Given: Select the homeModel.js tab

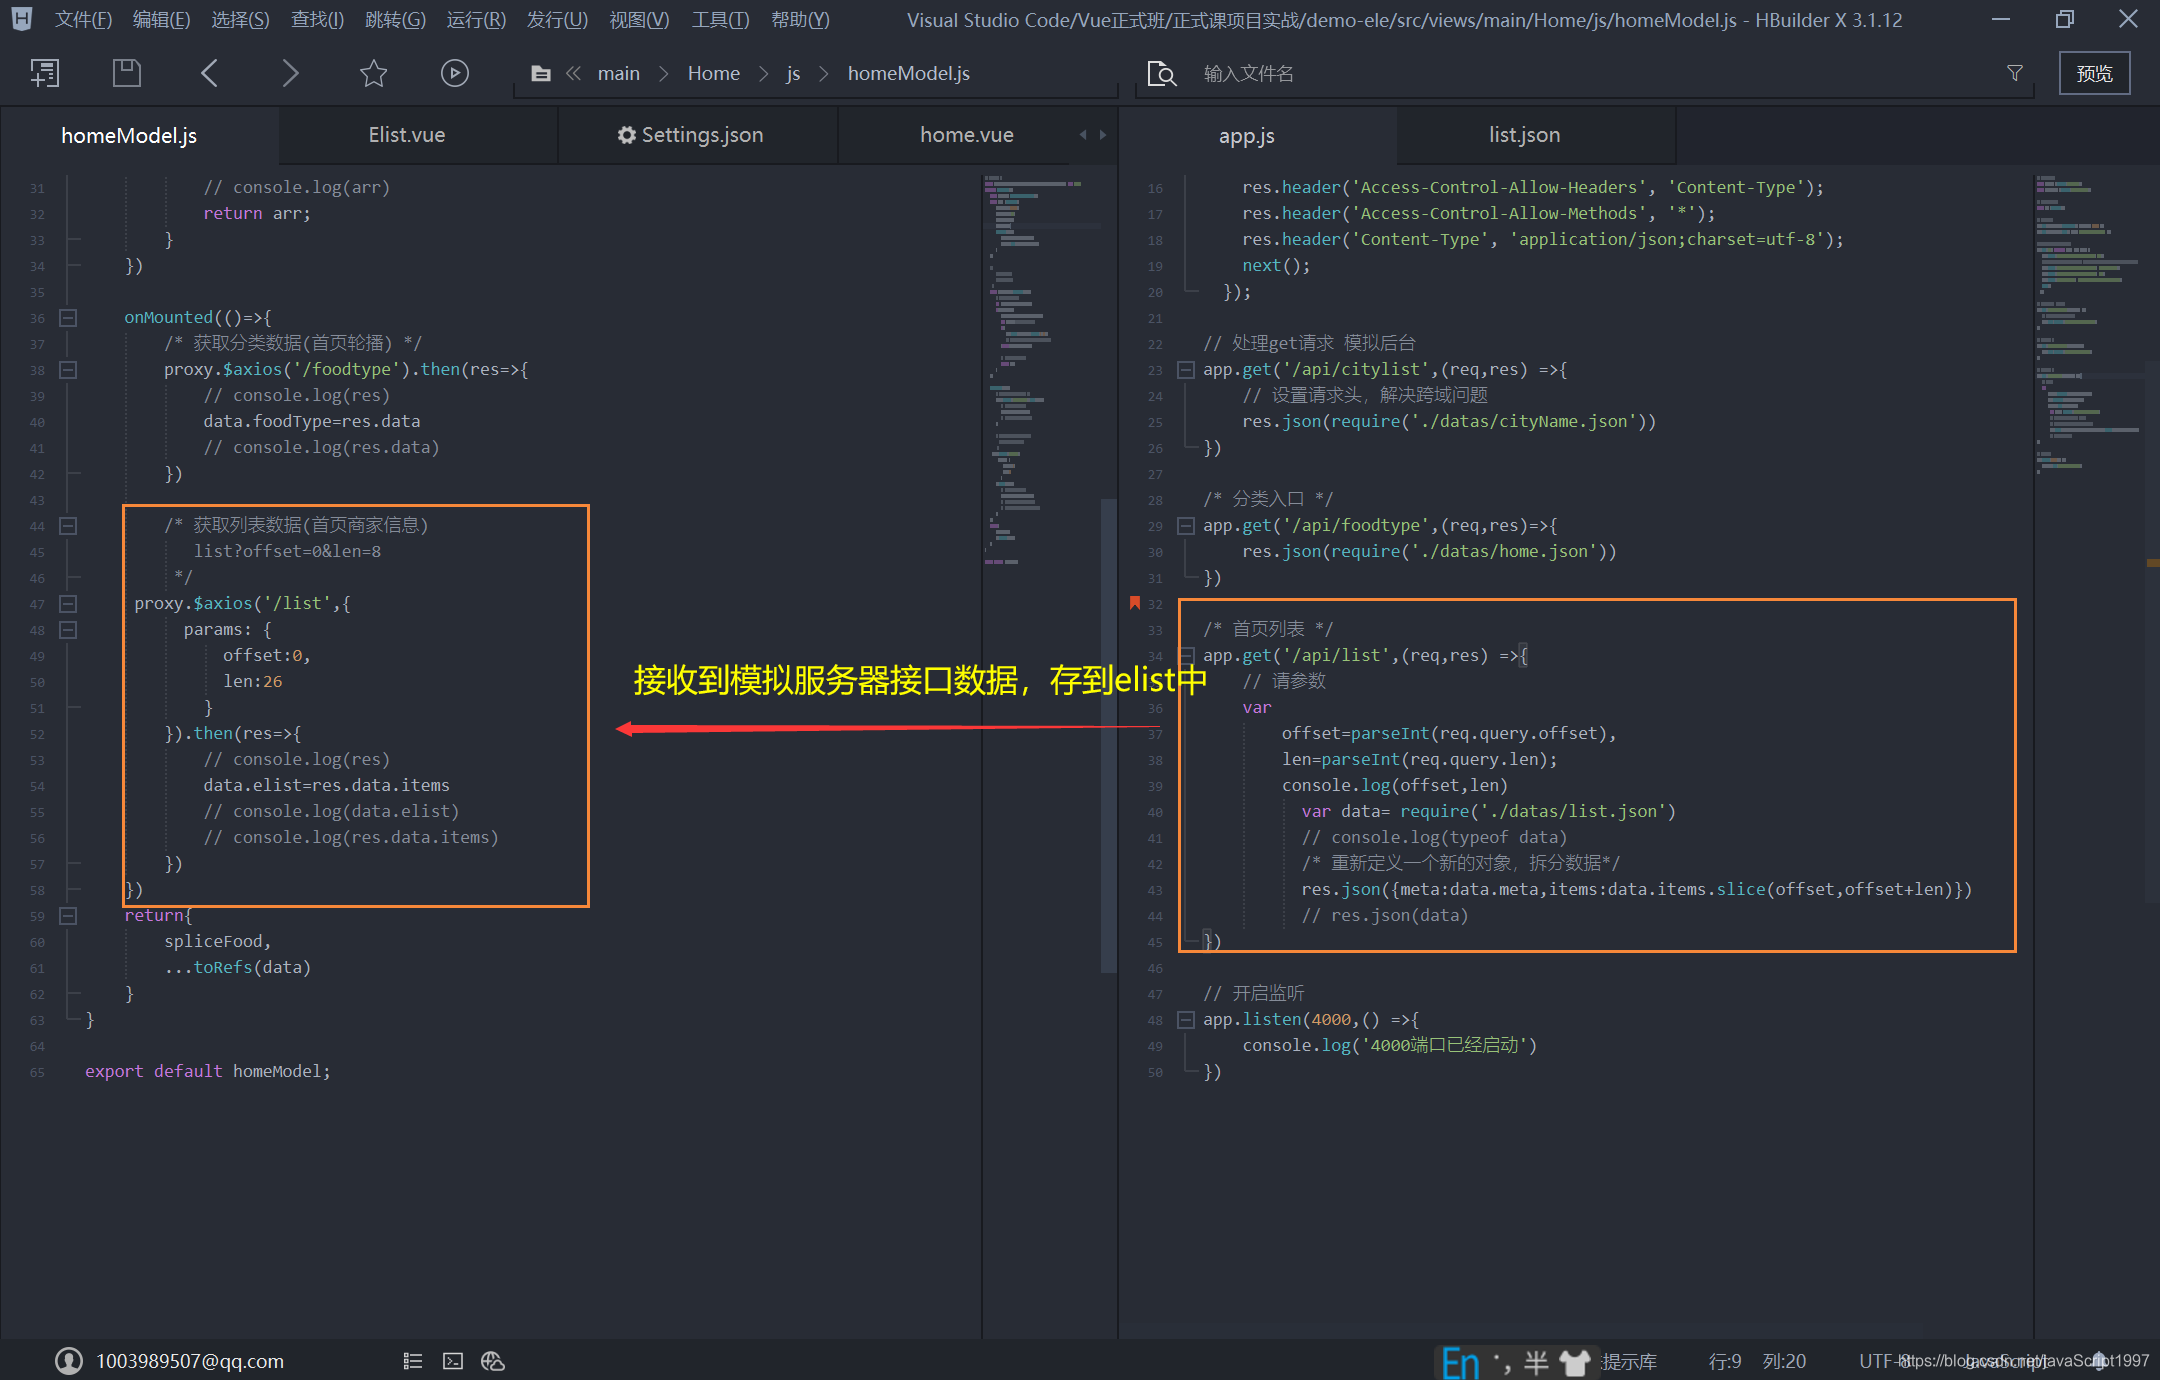Looking at the screenshot, I should 129,135.
